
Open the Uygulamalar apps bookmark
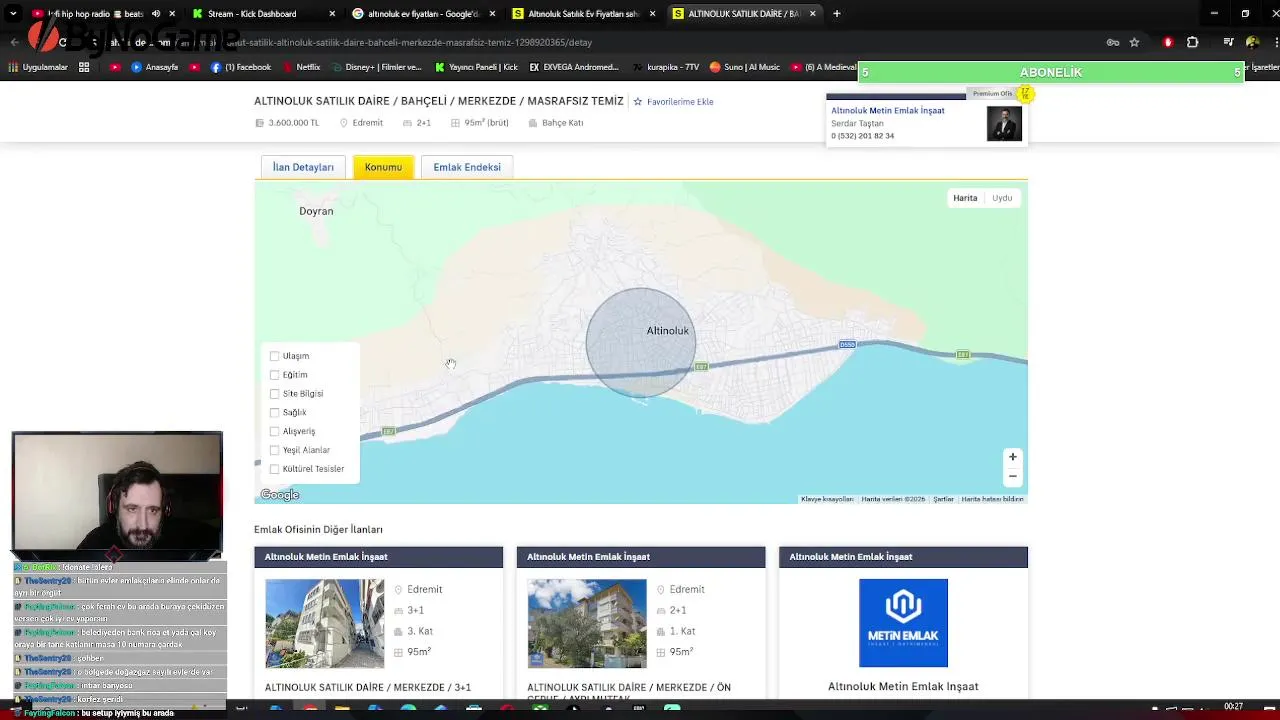[x=38, y=67]
